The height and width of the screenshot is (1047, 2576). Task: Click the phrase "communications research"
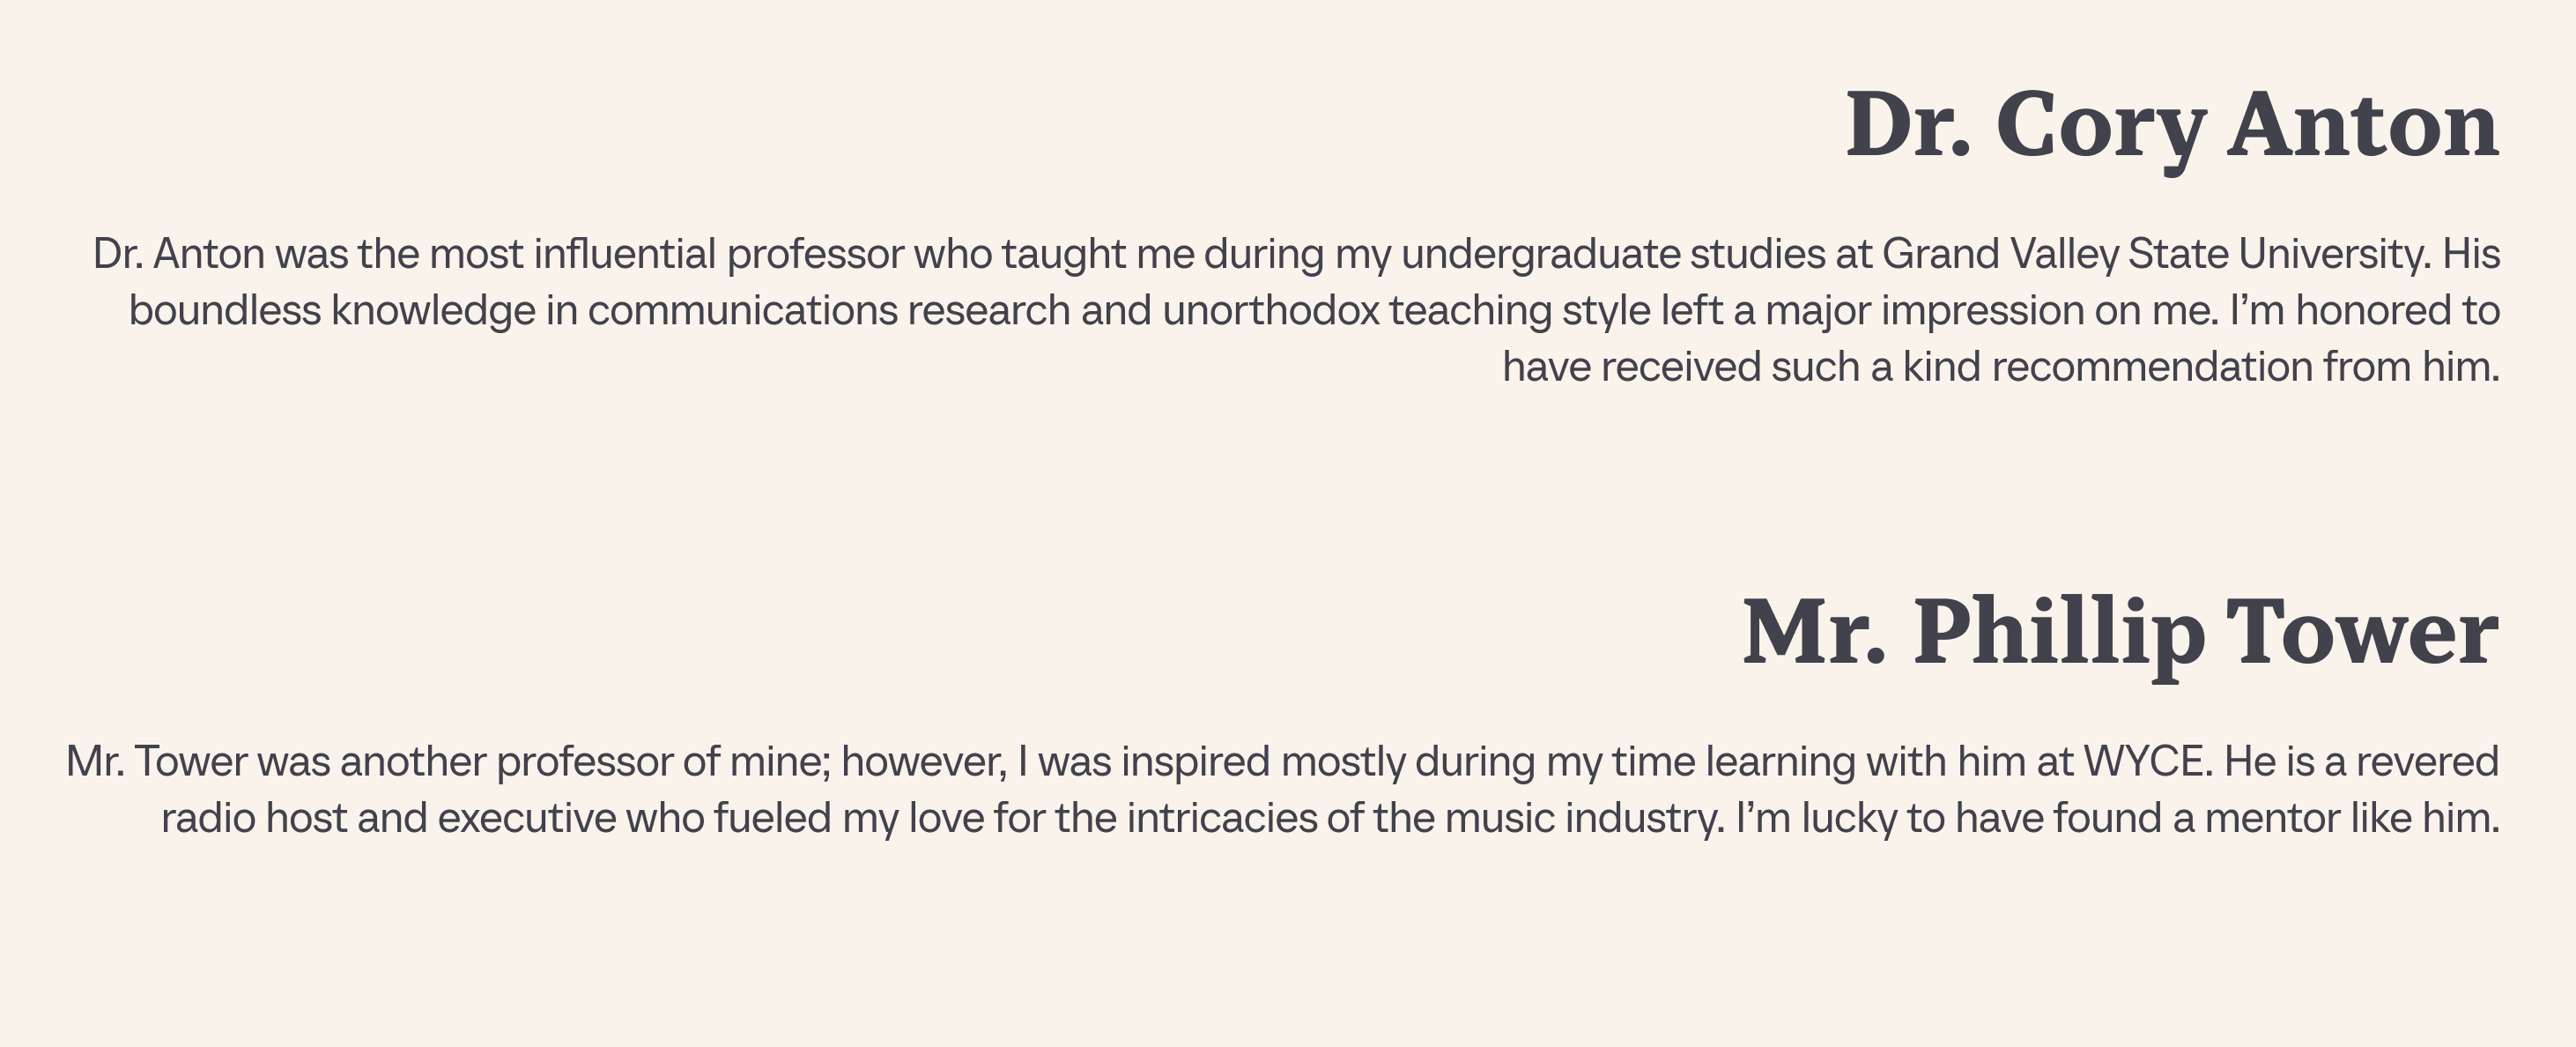829,311
